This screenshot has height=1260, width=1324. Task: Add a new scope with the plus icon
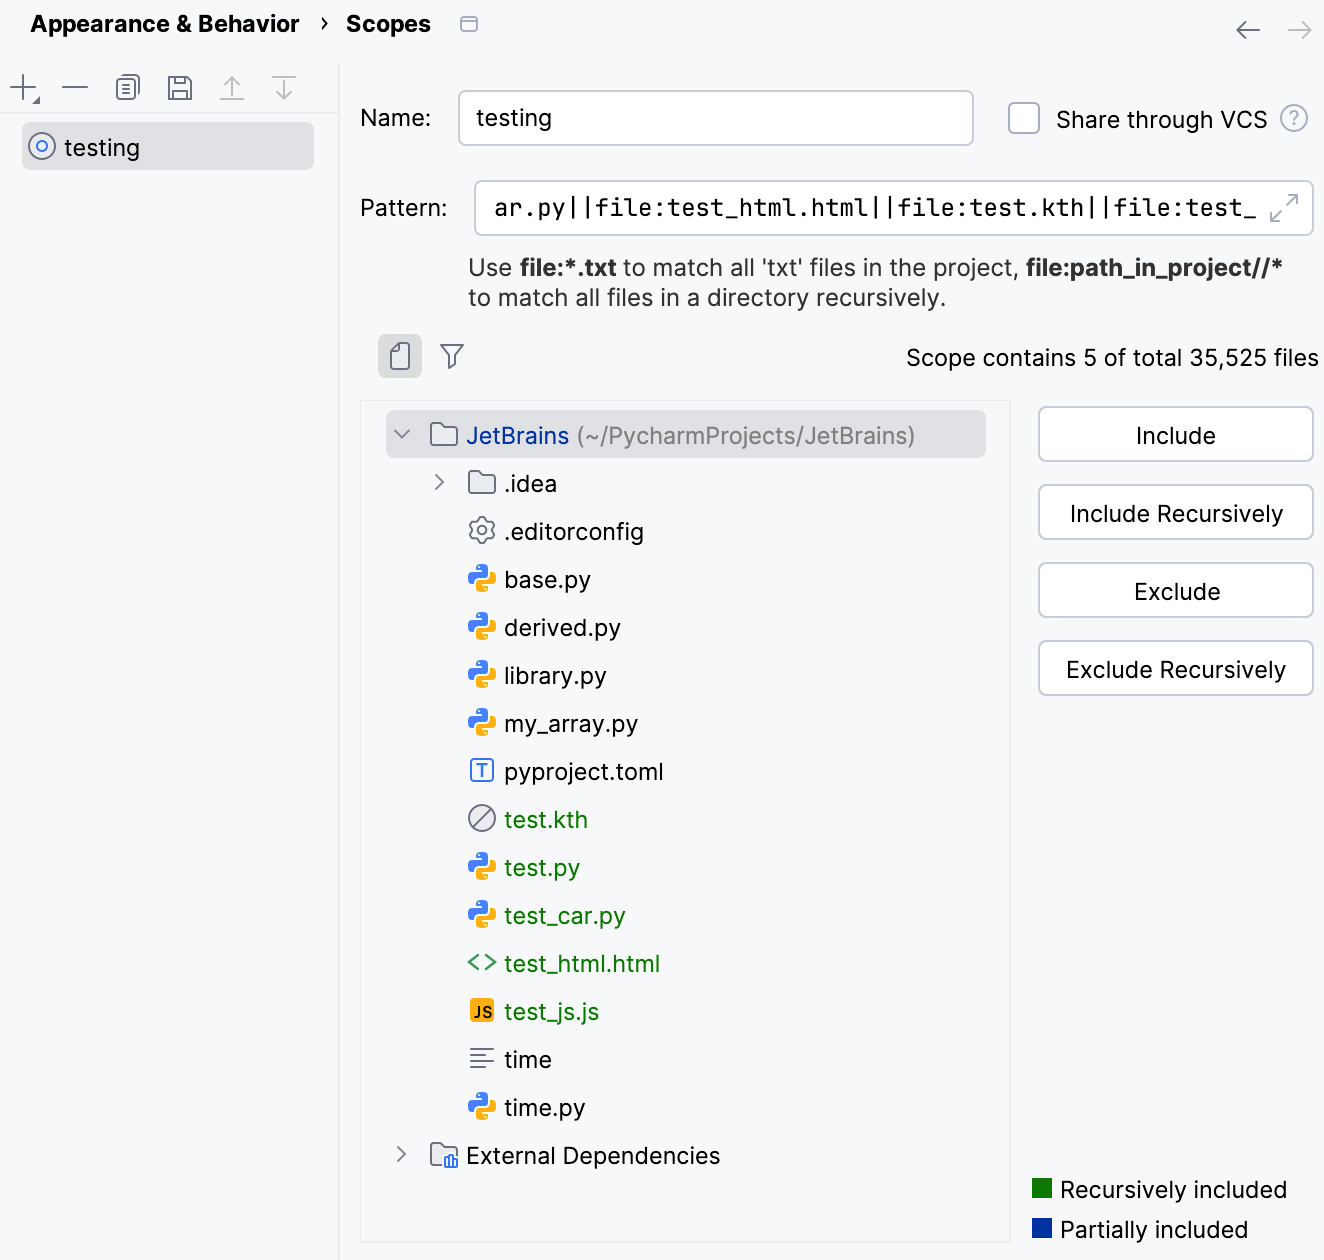point(21,87)
